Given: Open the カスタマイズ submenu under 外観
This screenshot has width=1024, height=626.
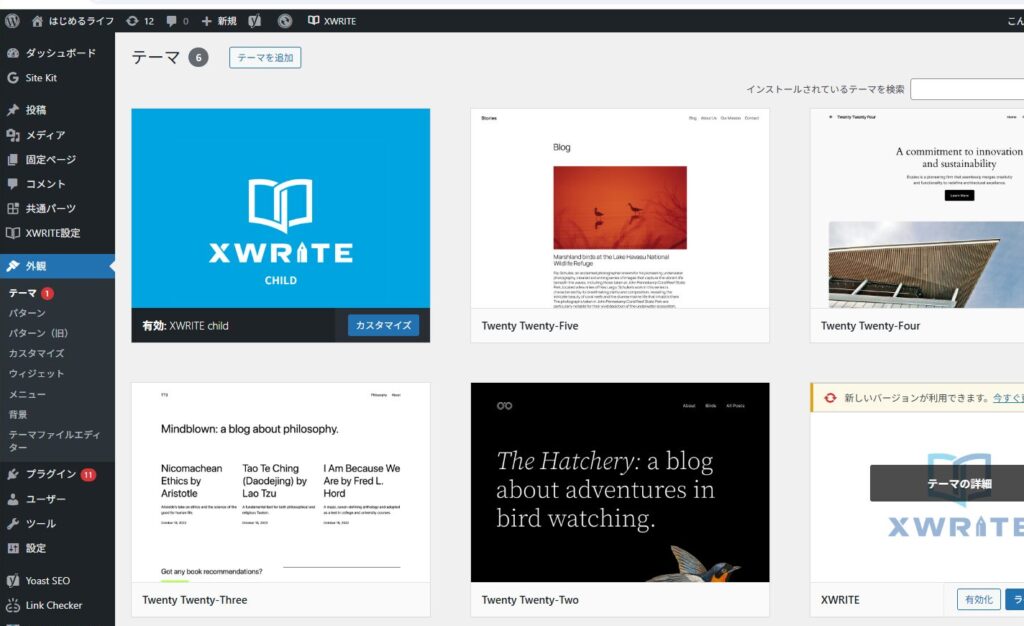Looking at the screenshot, I should click(x=36, y=353).
